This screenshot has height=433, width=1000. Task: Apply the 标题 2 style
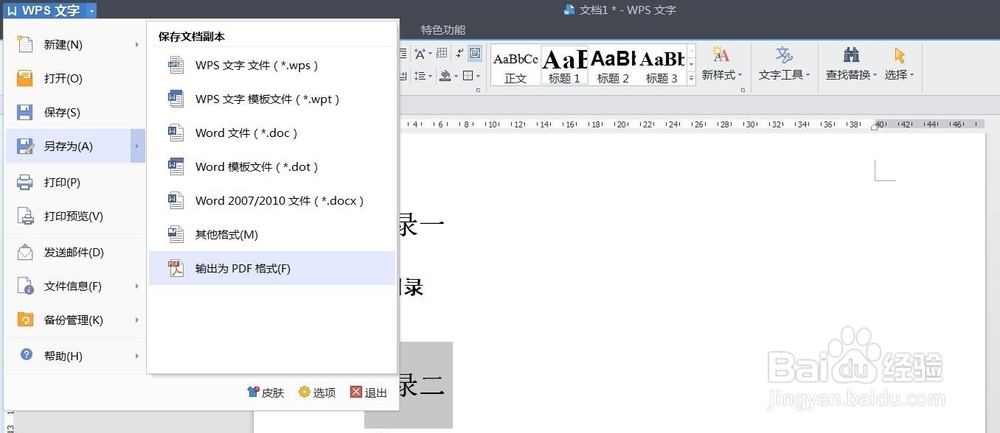pyautogui.click(x=612, y=65)
